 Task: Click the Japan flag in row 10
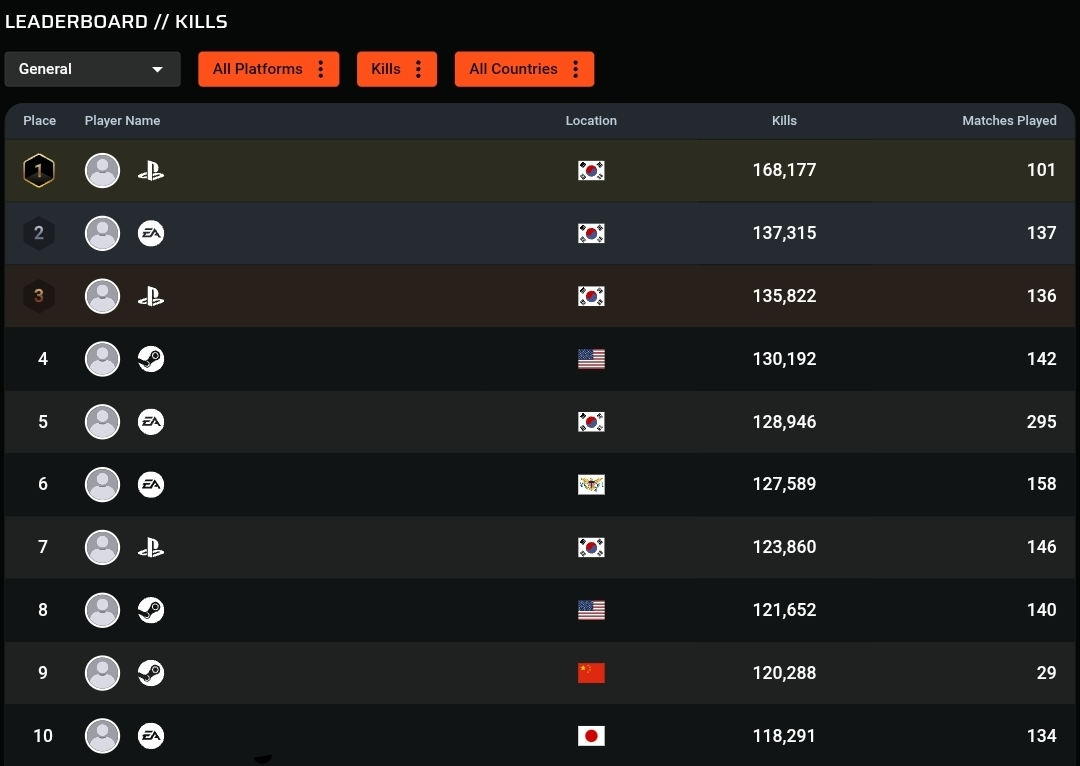591,736
